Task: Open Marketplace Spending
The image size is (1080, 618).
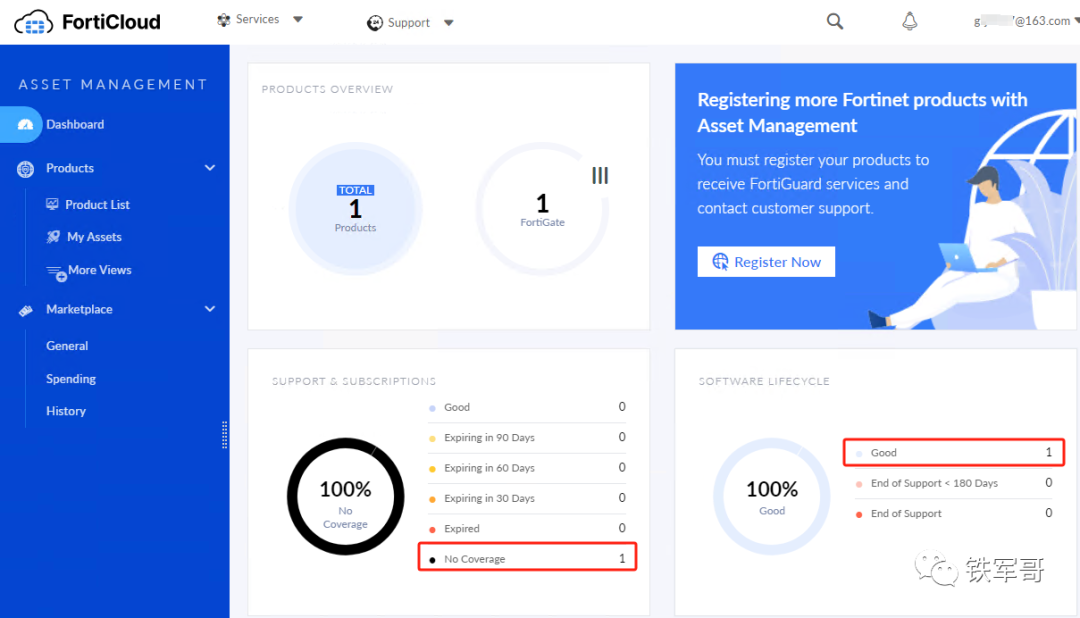Action: [x=71, y=379]
